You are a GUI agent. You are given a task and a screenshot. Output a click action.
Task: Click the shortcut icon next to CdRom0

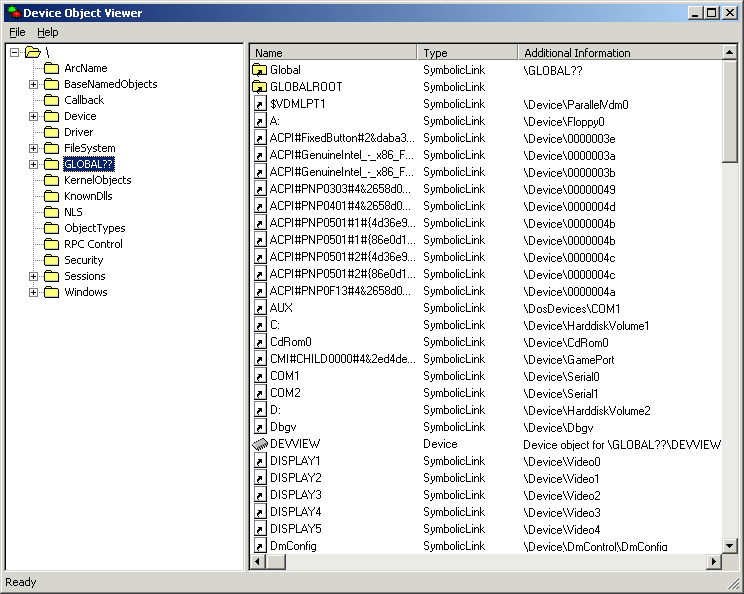[260, 342]
